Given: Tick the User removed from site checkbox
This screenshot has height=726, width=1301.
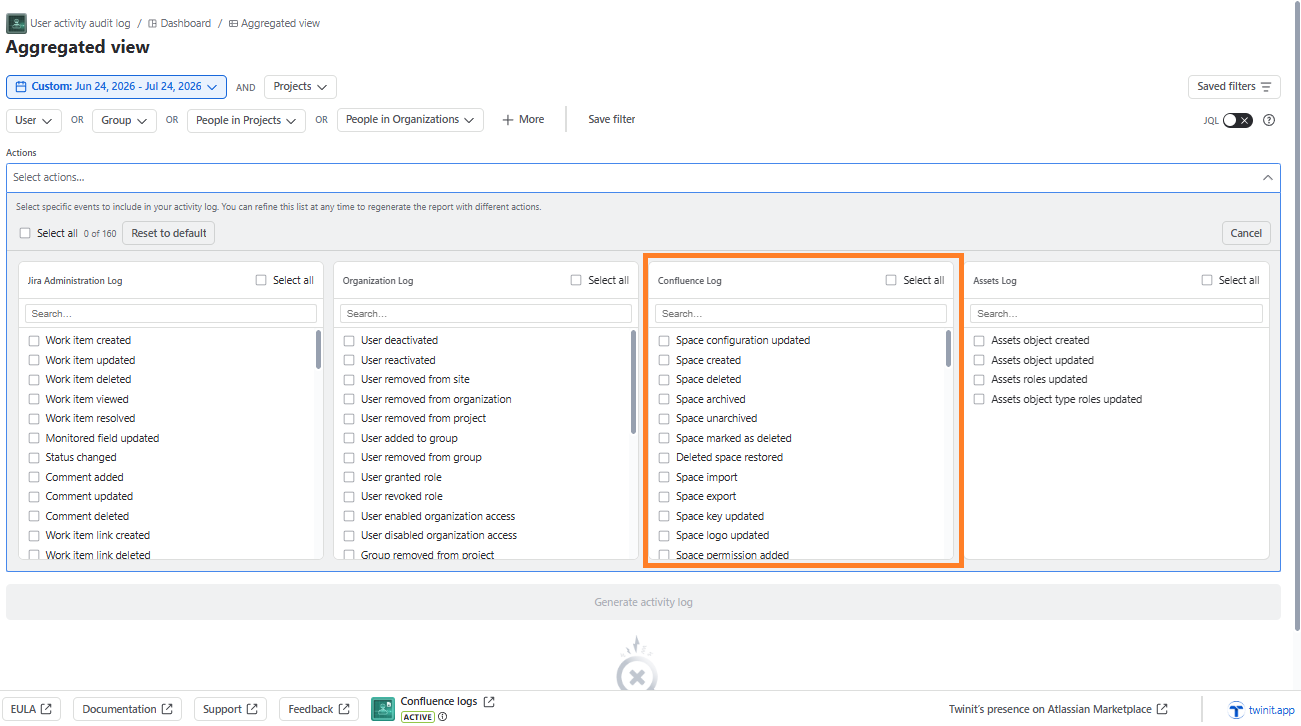Looking at the screenshot, I should (349, 380).
